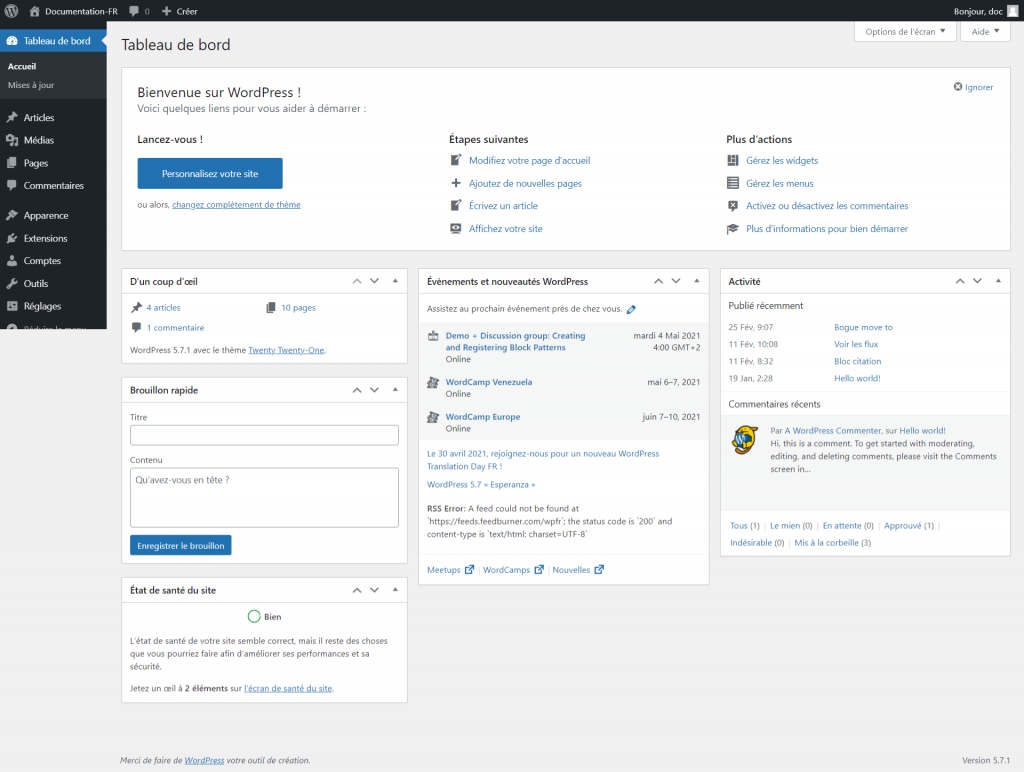The width and height of the screenshot is (1024, 772).
Task: Click Enregistrer le brouillon button
Action: pyautogui.click(x=181, y=545)
